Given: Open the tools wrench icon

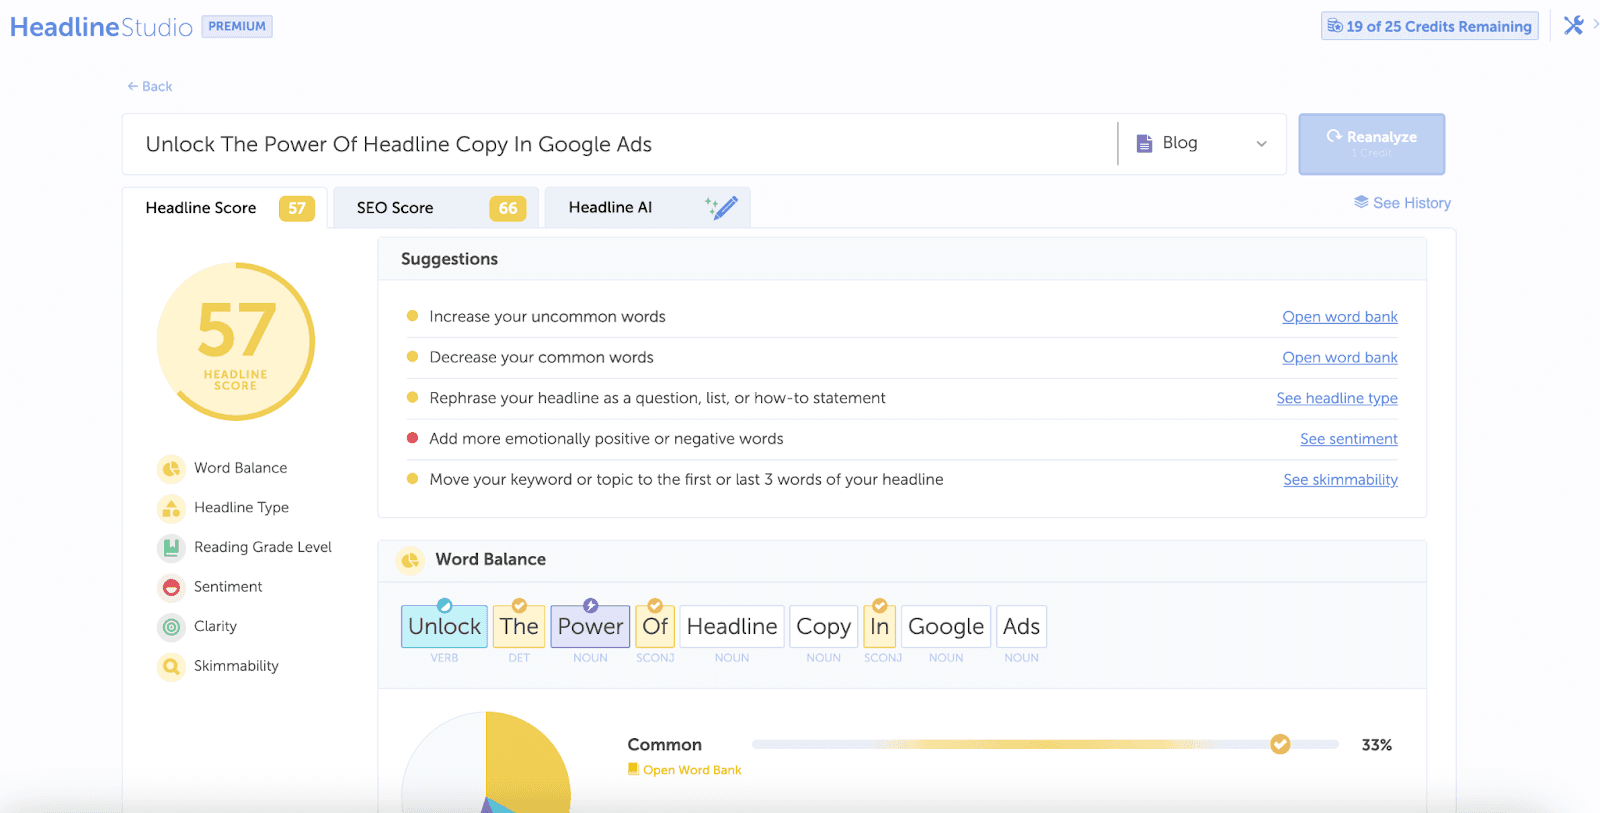Looking at the screenshot, I should 1573,26.
